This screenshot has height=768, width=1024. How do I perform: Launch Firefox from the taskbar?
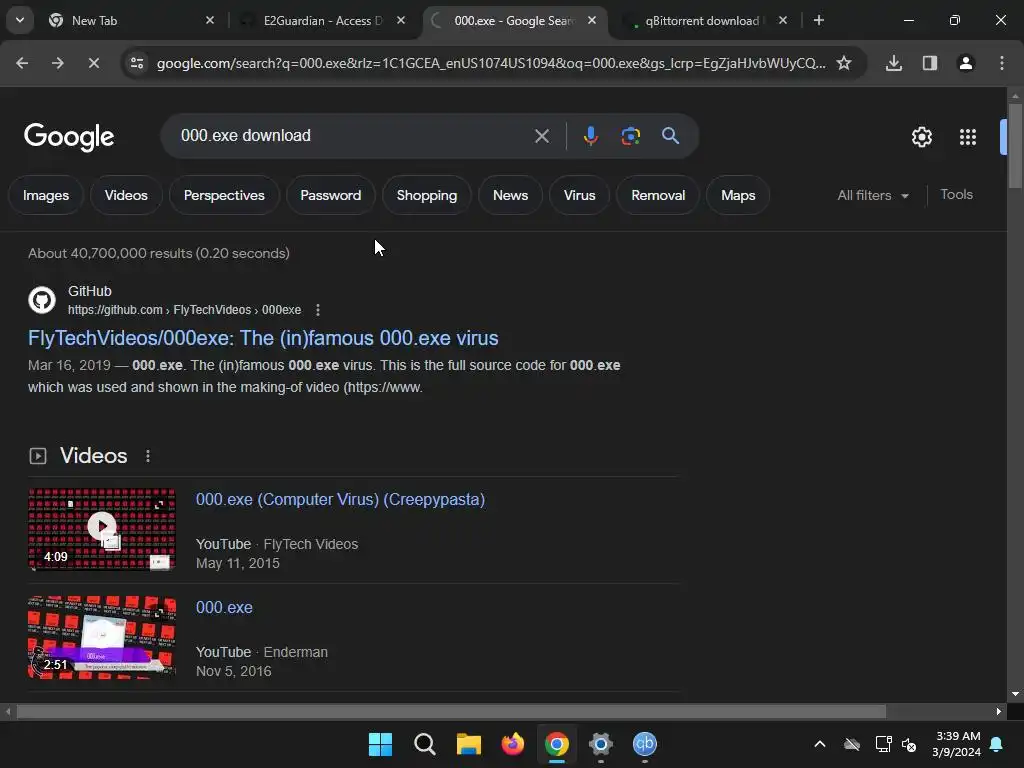(x=513, y=744)
